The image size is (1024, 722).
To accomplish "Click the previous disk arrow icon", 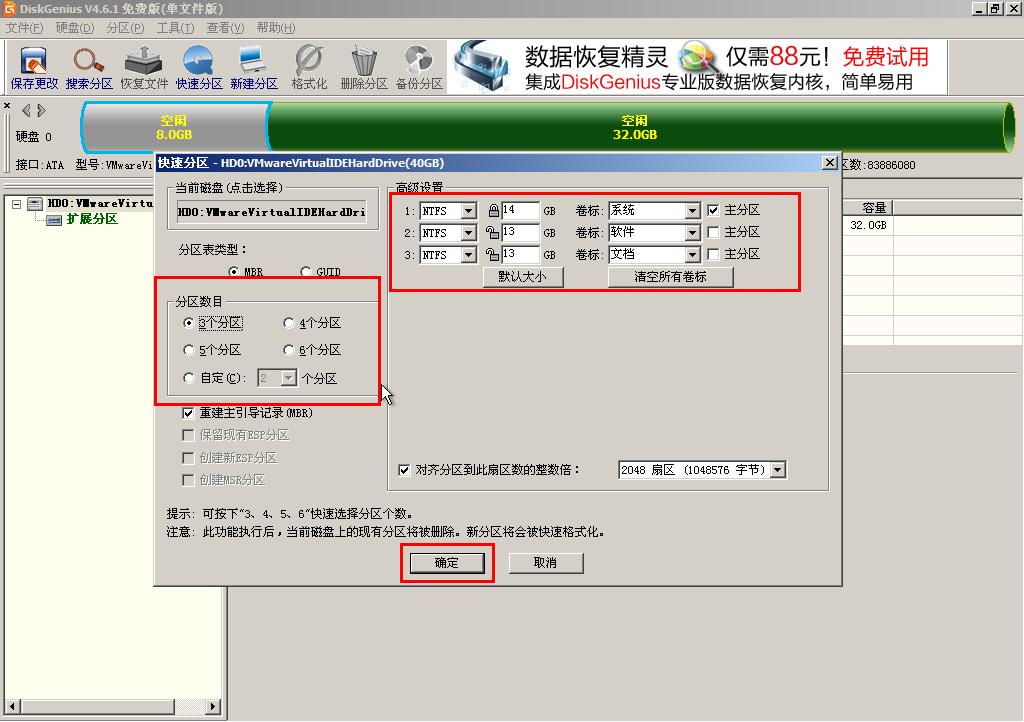I will (26, 110).
